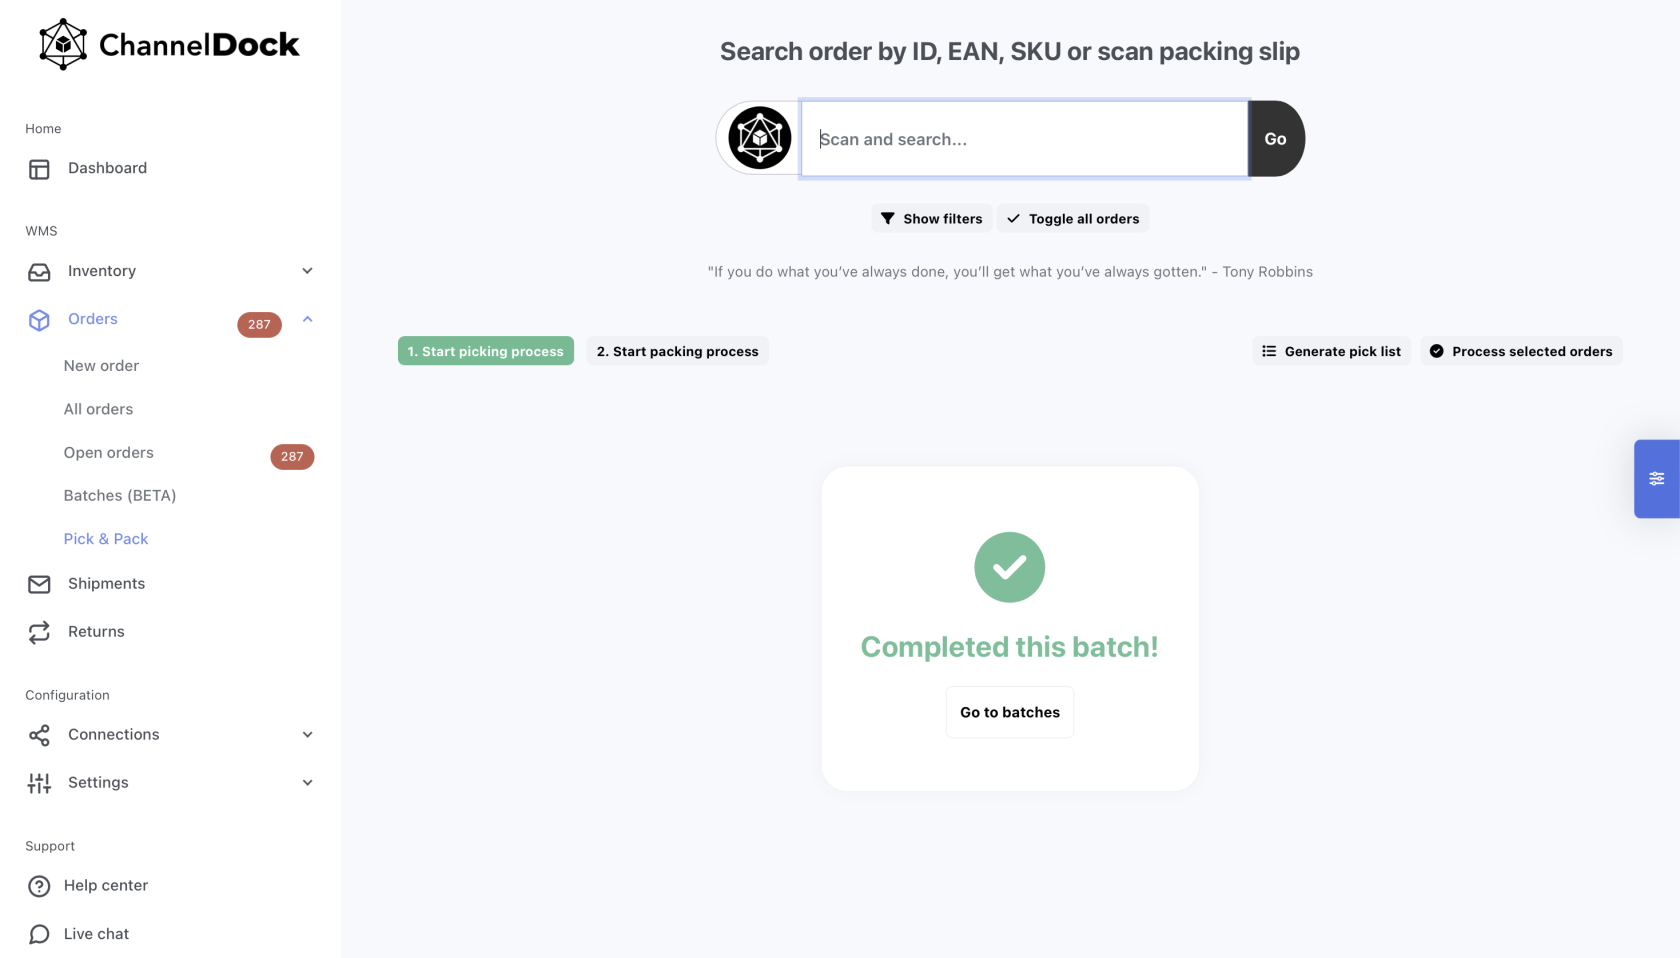Click Generate pick list button
Image resolution: width=1680 pixels, height=958 pixels.
click(1331, 351)
